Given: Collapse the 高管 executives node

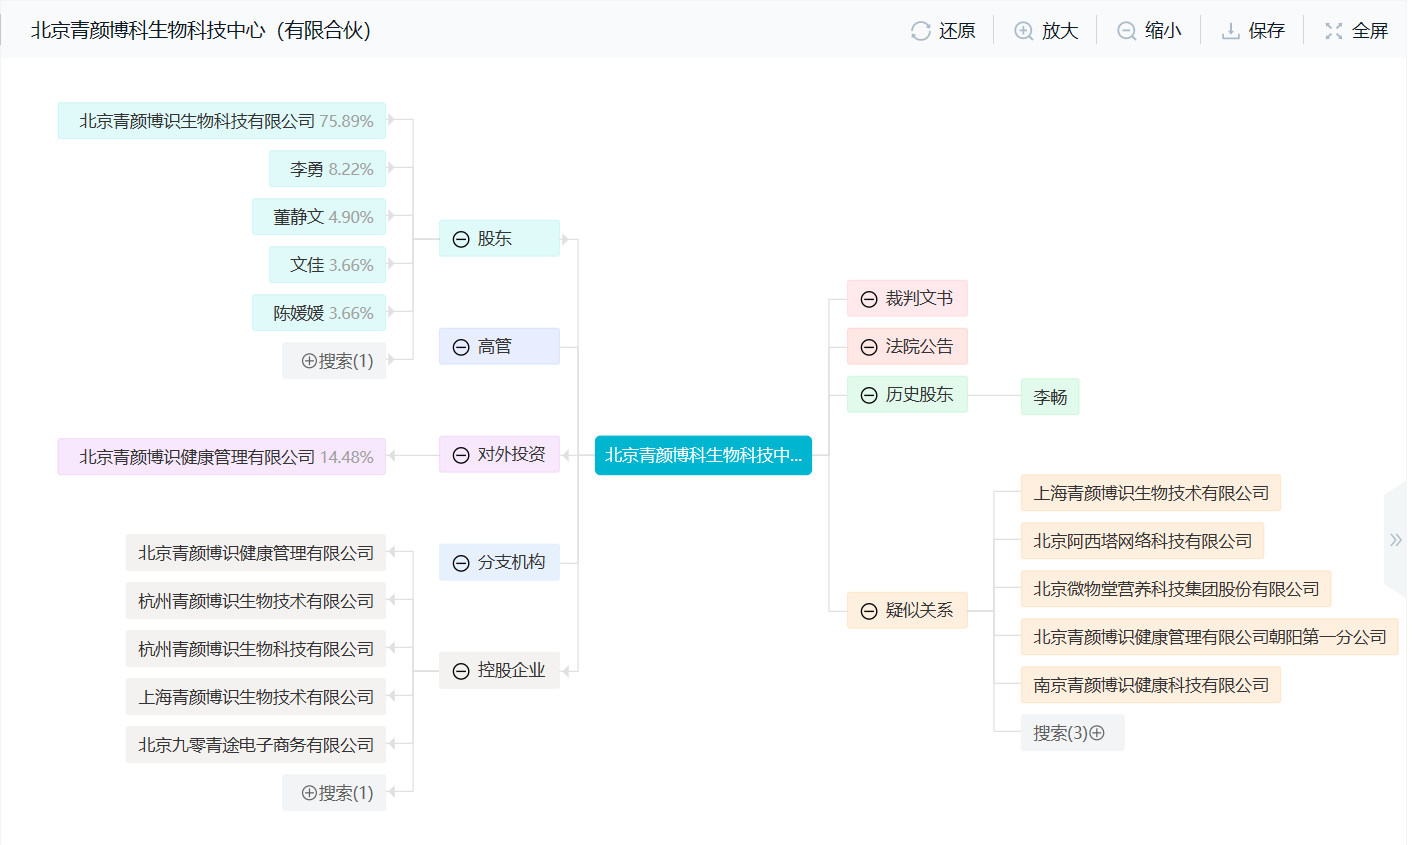Looking at the screenshot, I should point(461,347).
